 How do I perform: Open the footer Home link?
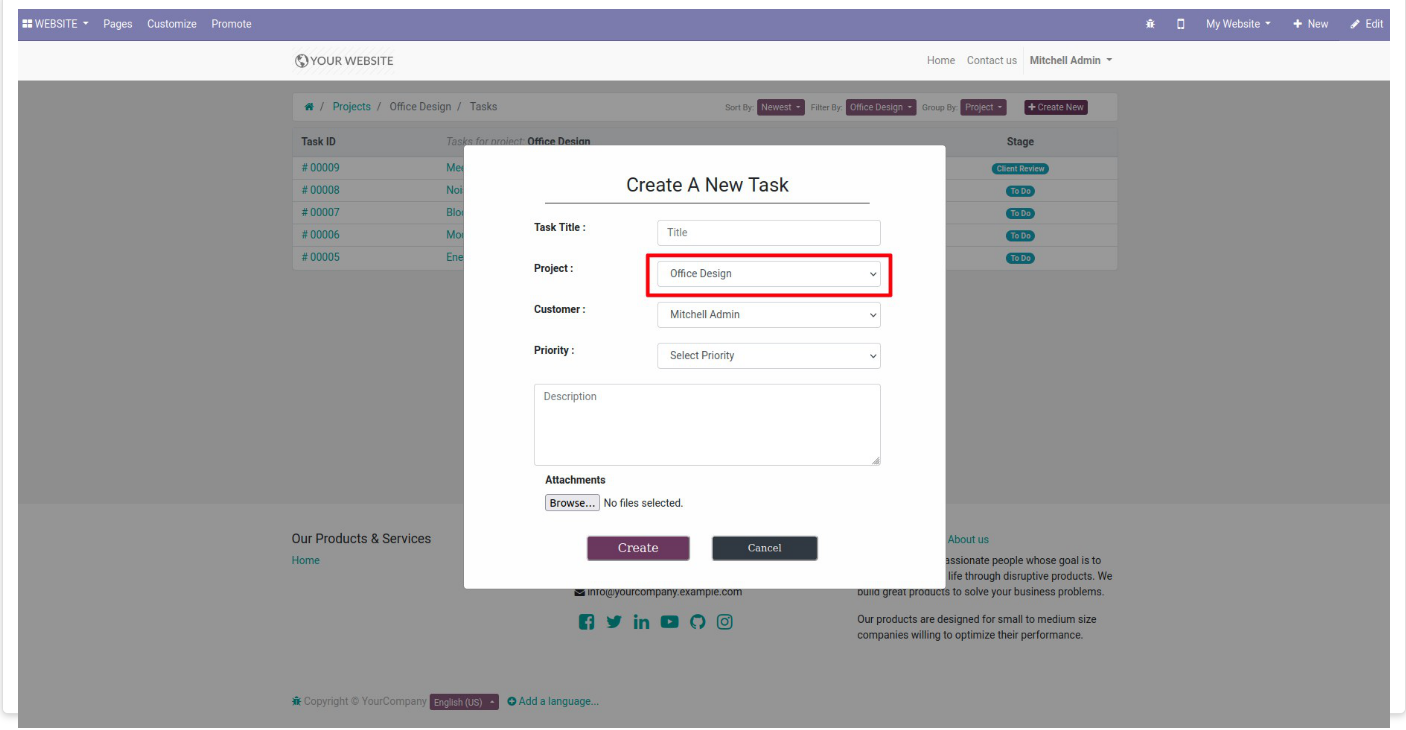(x=306, y=561)
